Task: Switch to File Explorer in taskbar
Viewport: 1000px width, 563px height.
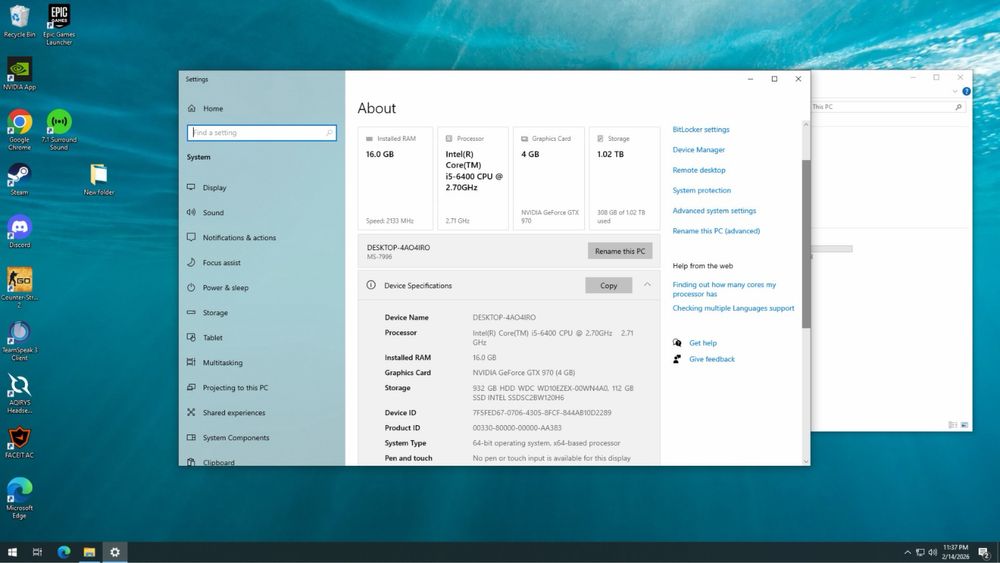Action: (x=89, y=552)
